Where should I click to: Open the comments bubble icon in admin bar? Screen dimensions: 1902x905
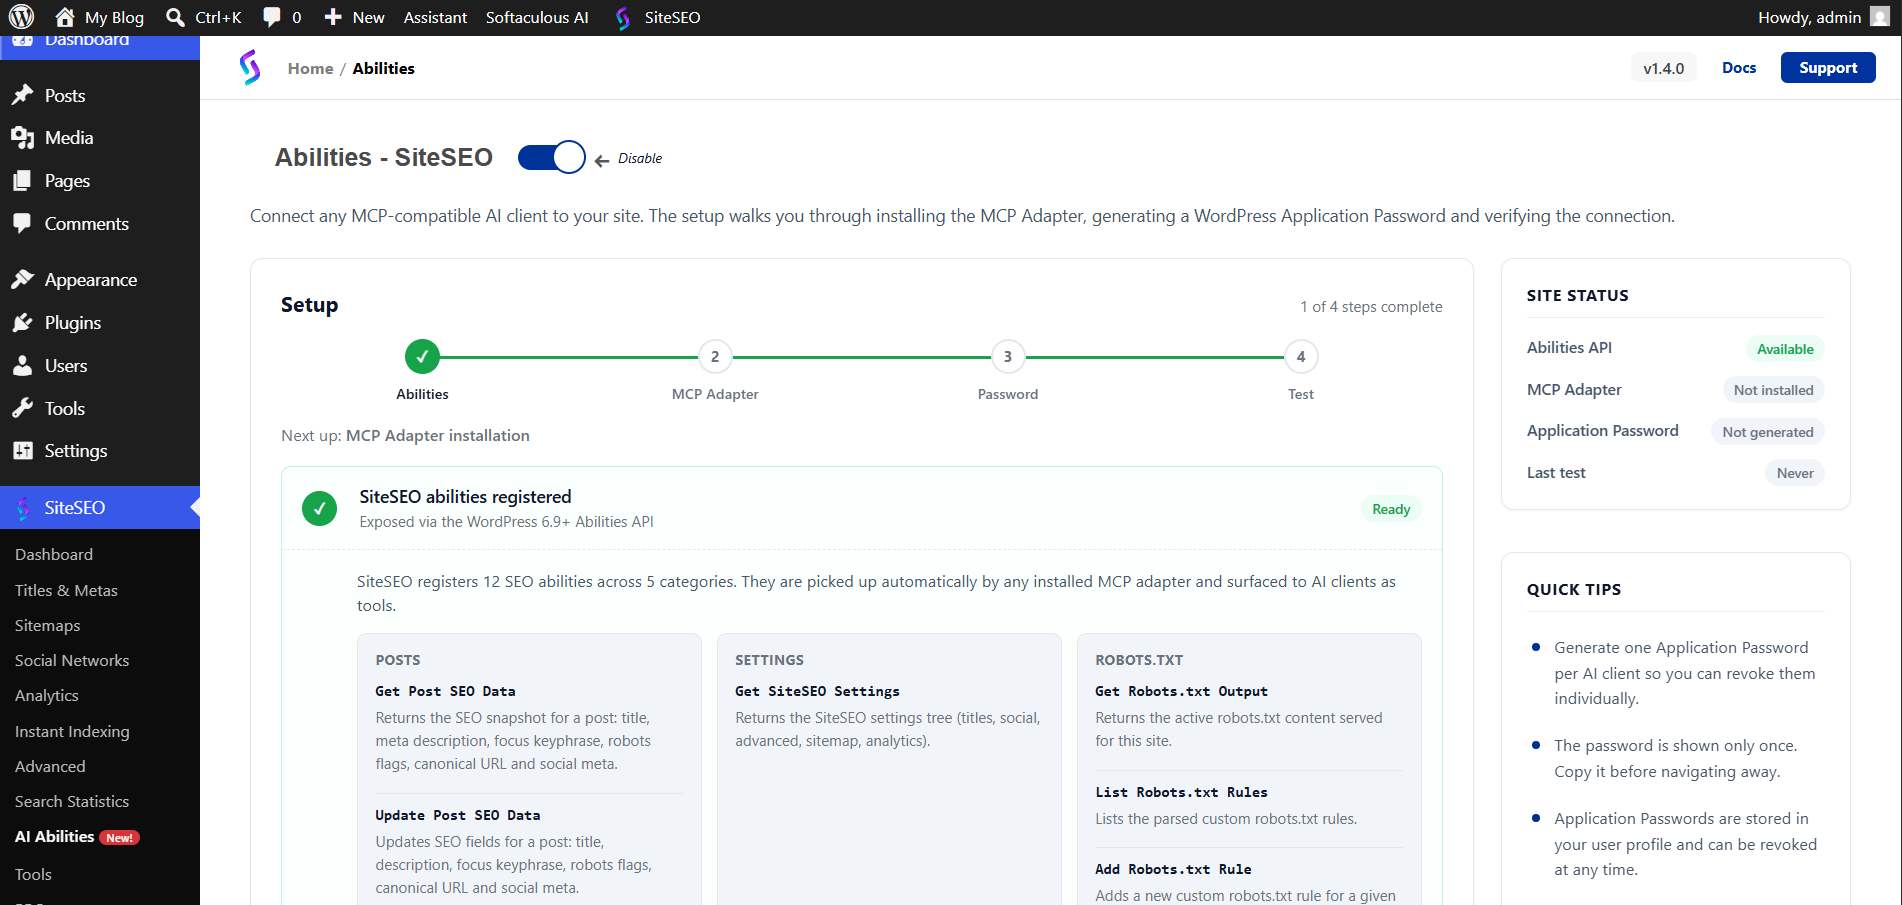[272, 17]
